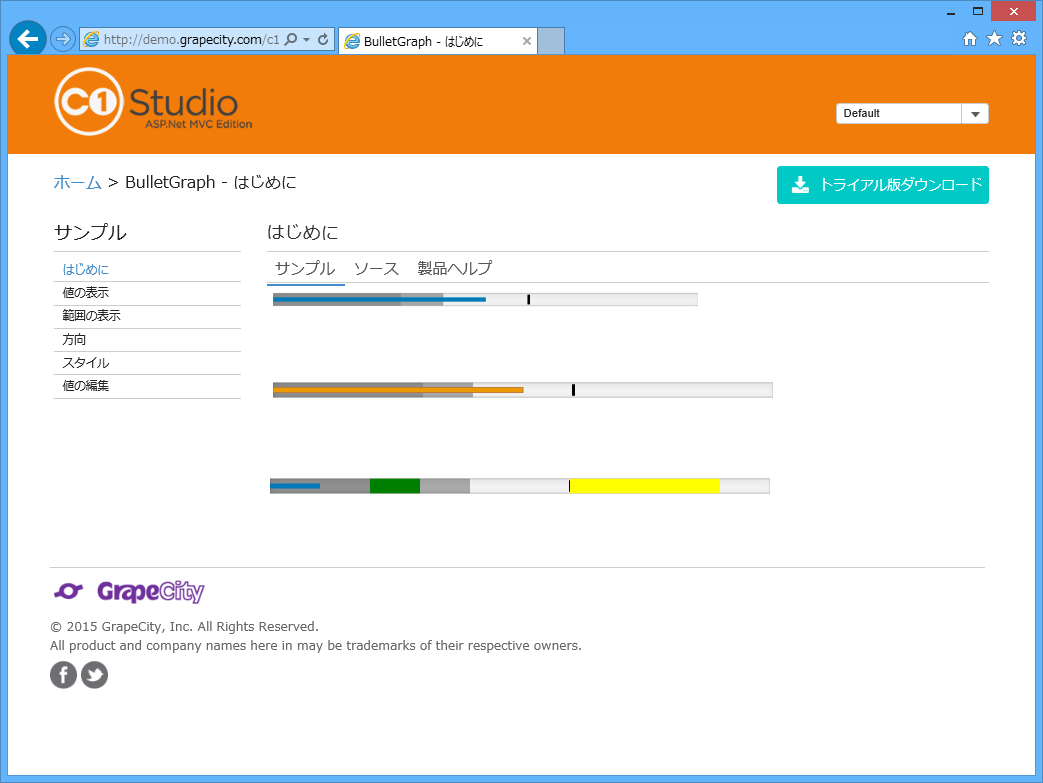
Task: Refresh the page using the reload icon
Action: click(x=324, y=38)
